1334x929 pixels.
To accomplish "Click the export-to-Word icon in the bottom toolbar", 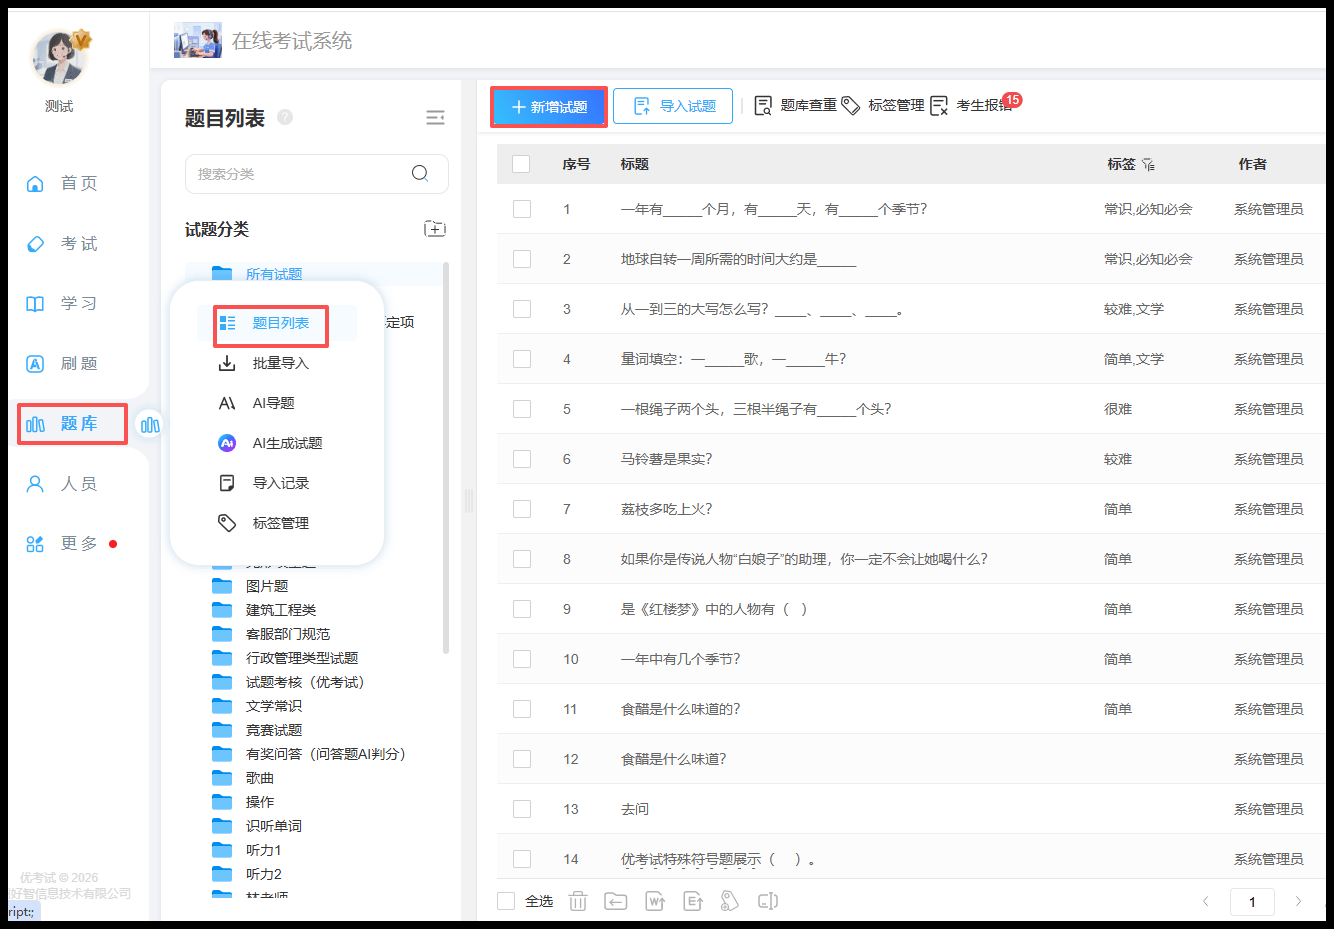I will 655,901.
